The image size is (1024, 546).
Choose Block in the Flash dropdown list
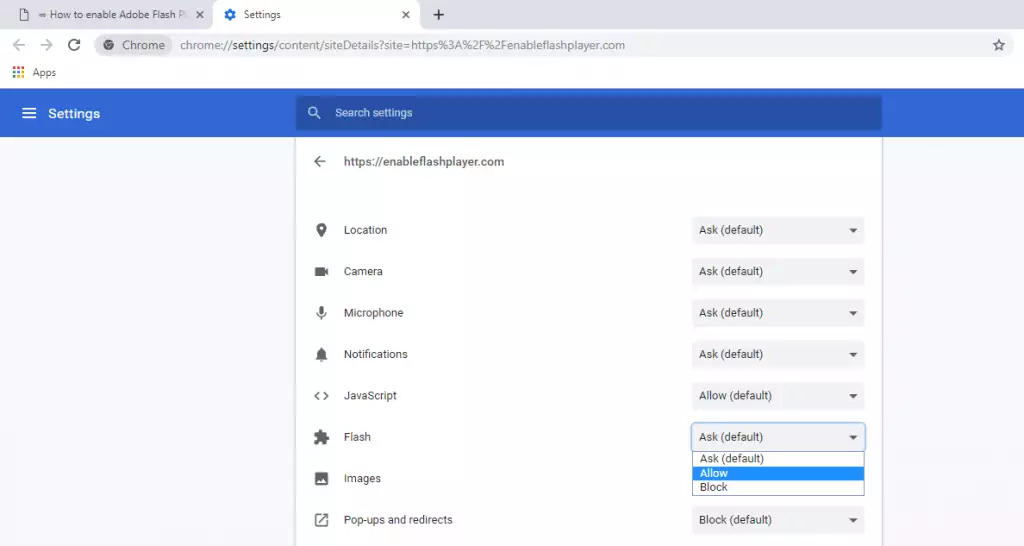(777, 488)
